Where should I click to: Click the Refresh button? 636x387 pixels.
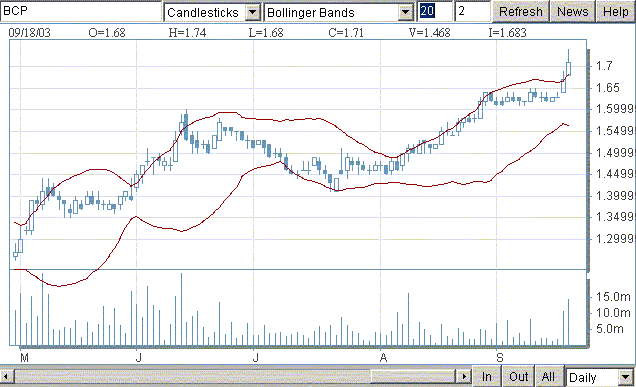pos(520,11)
